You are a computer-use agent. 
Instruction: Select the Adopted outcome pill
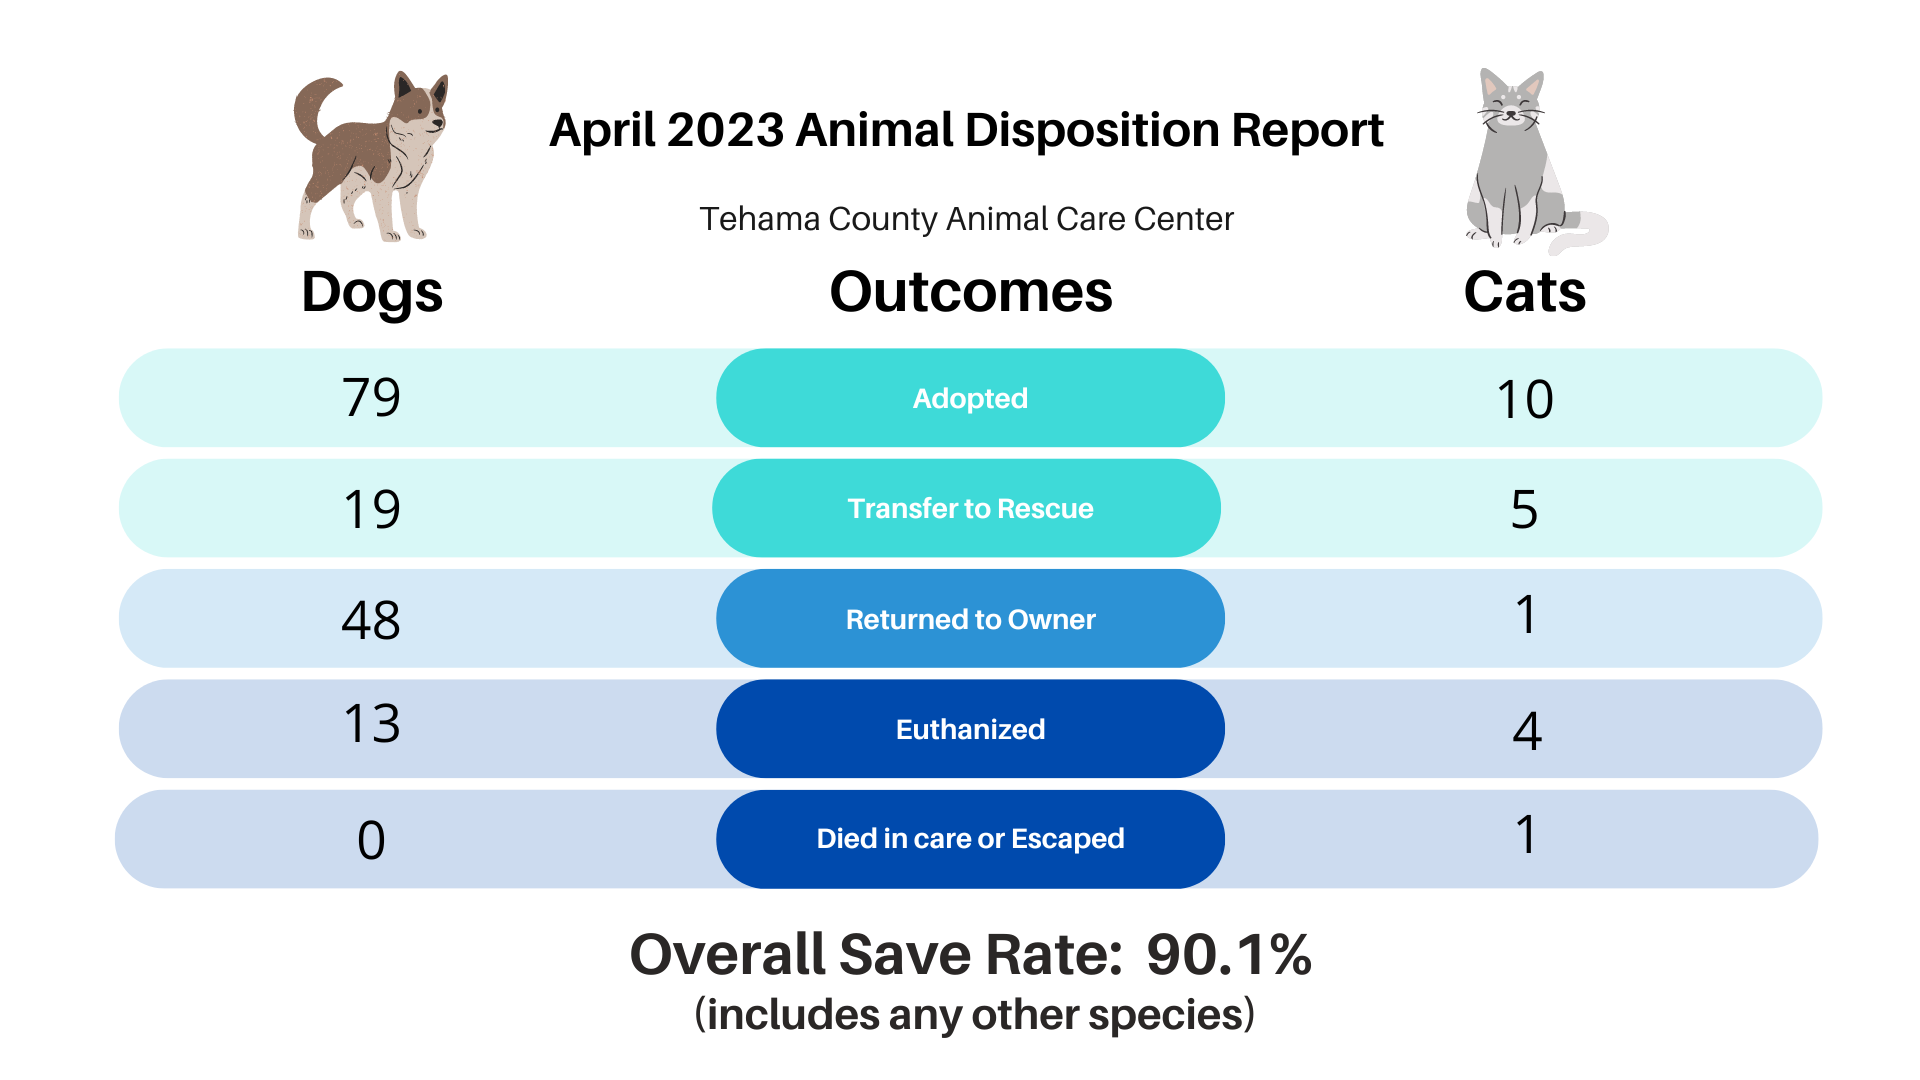970,398
